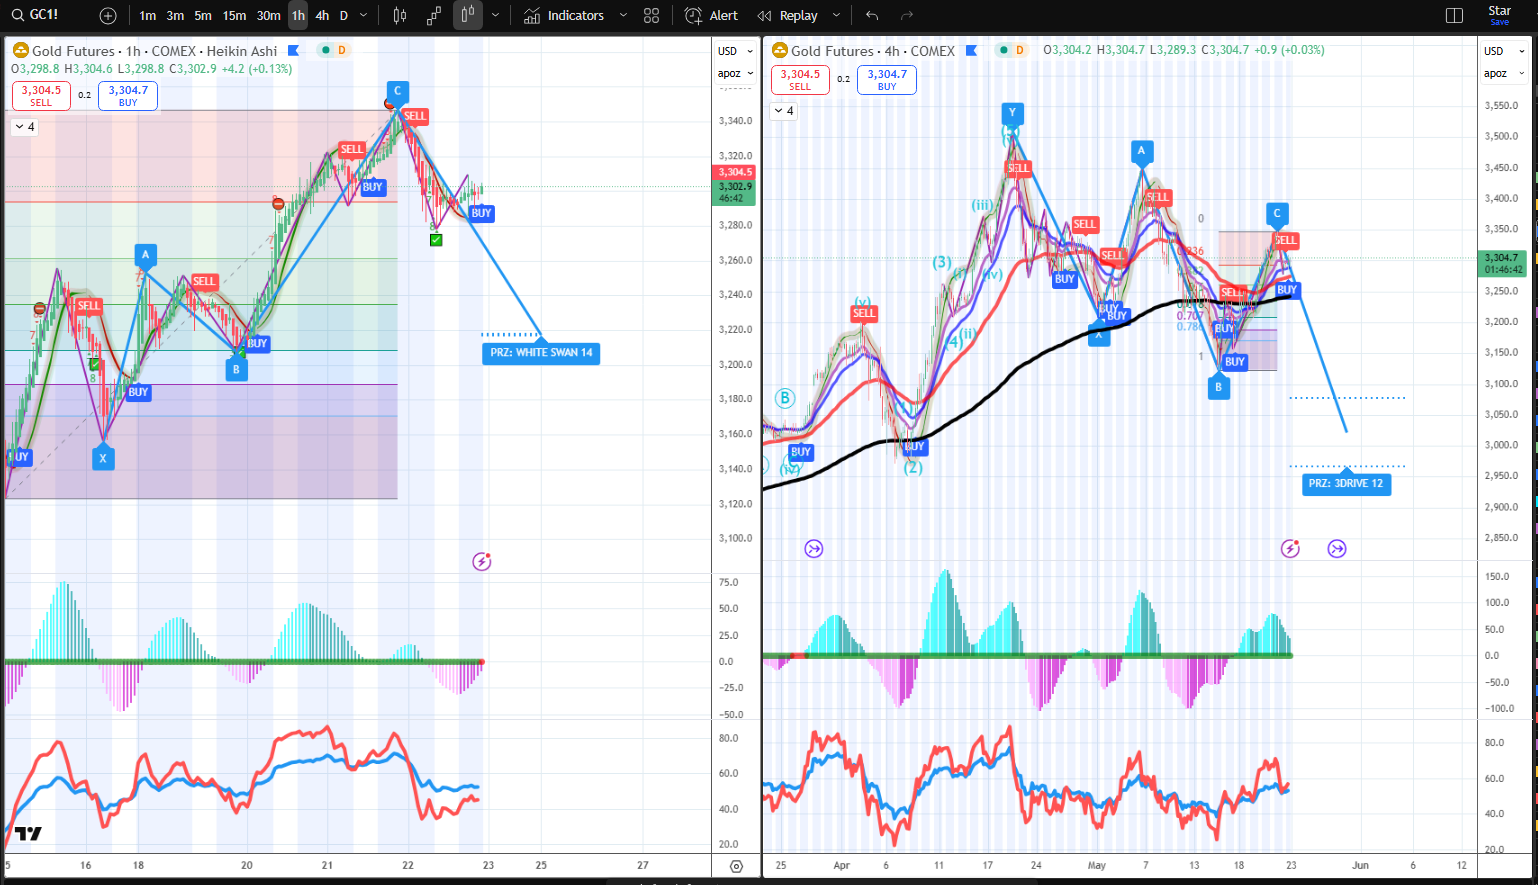Expand the favorite indicators dropdown arrow
The width and height of the screenshot is (1538, 885).
[x=623, y=16]
